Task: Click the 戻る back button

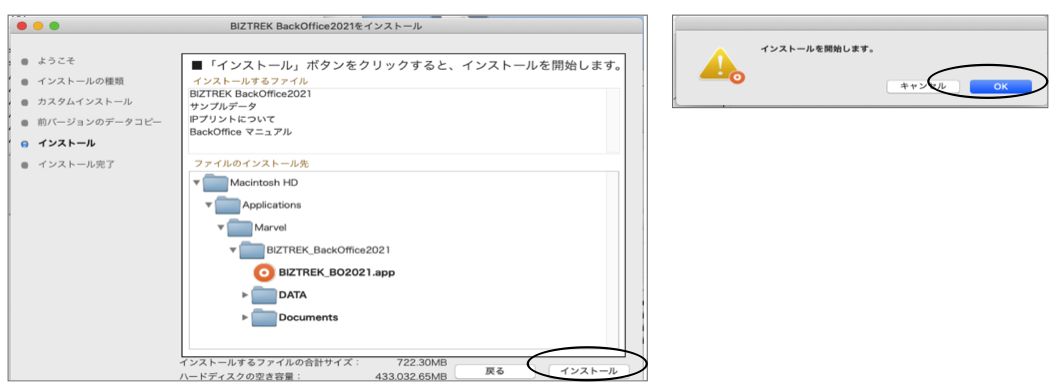Action: point(495,371)
